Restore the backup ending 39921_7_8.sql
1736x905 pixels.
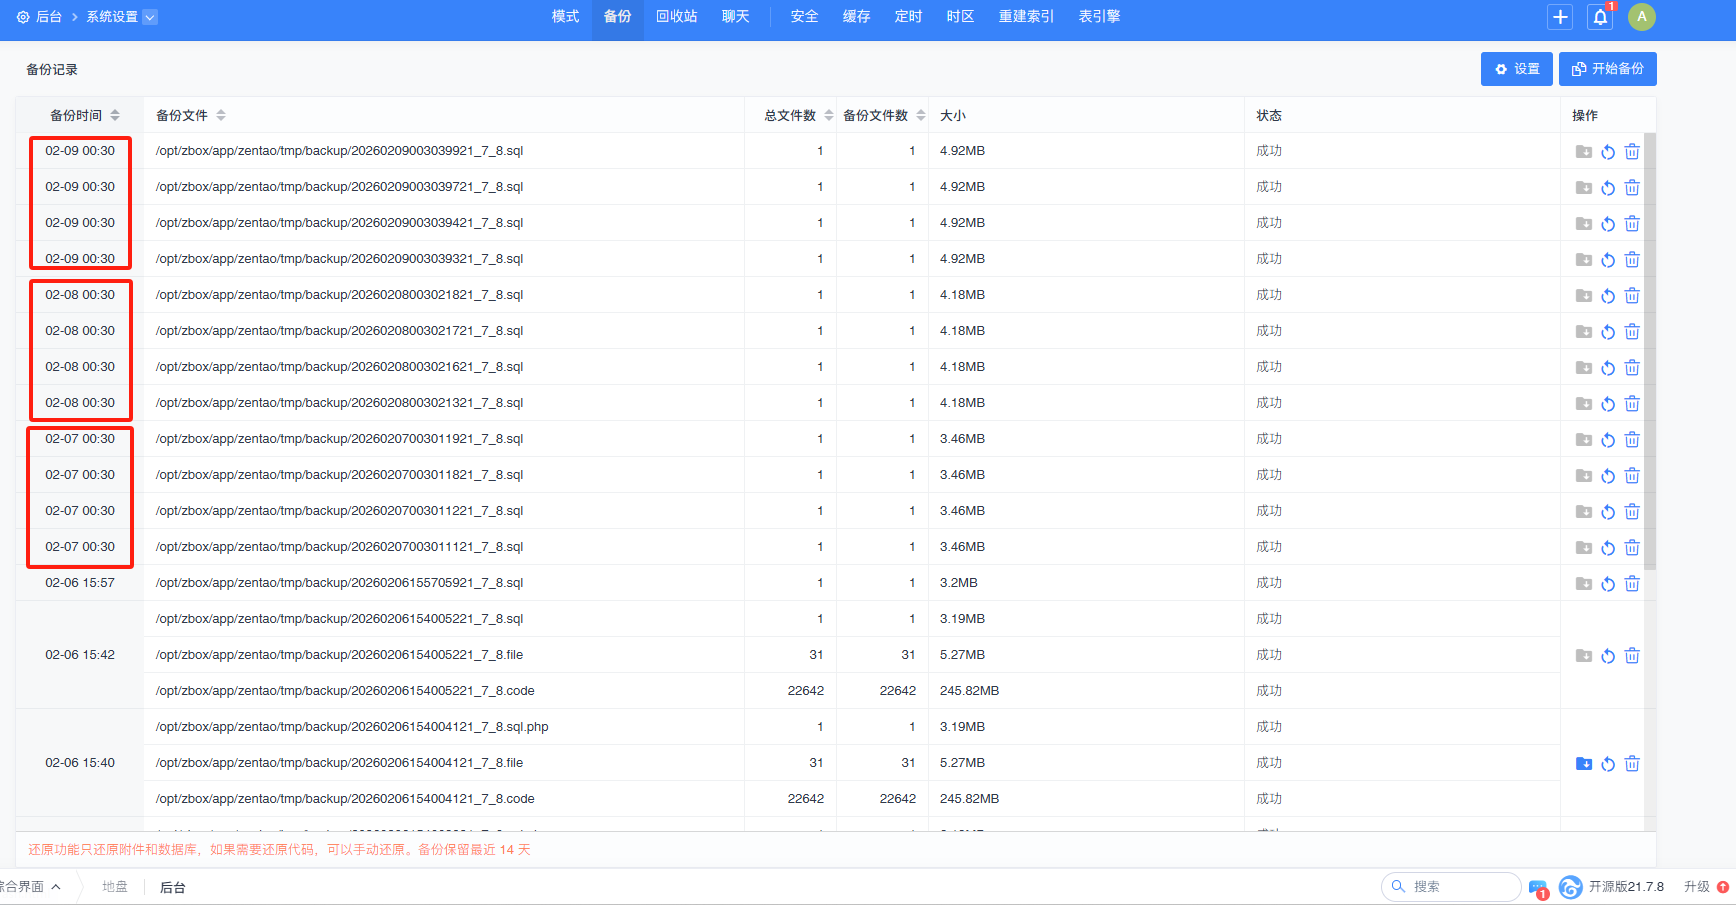coord(1608,152)
